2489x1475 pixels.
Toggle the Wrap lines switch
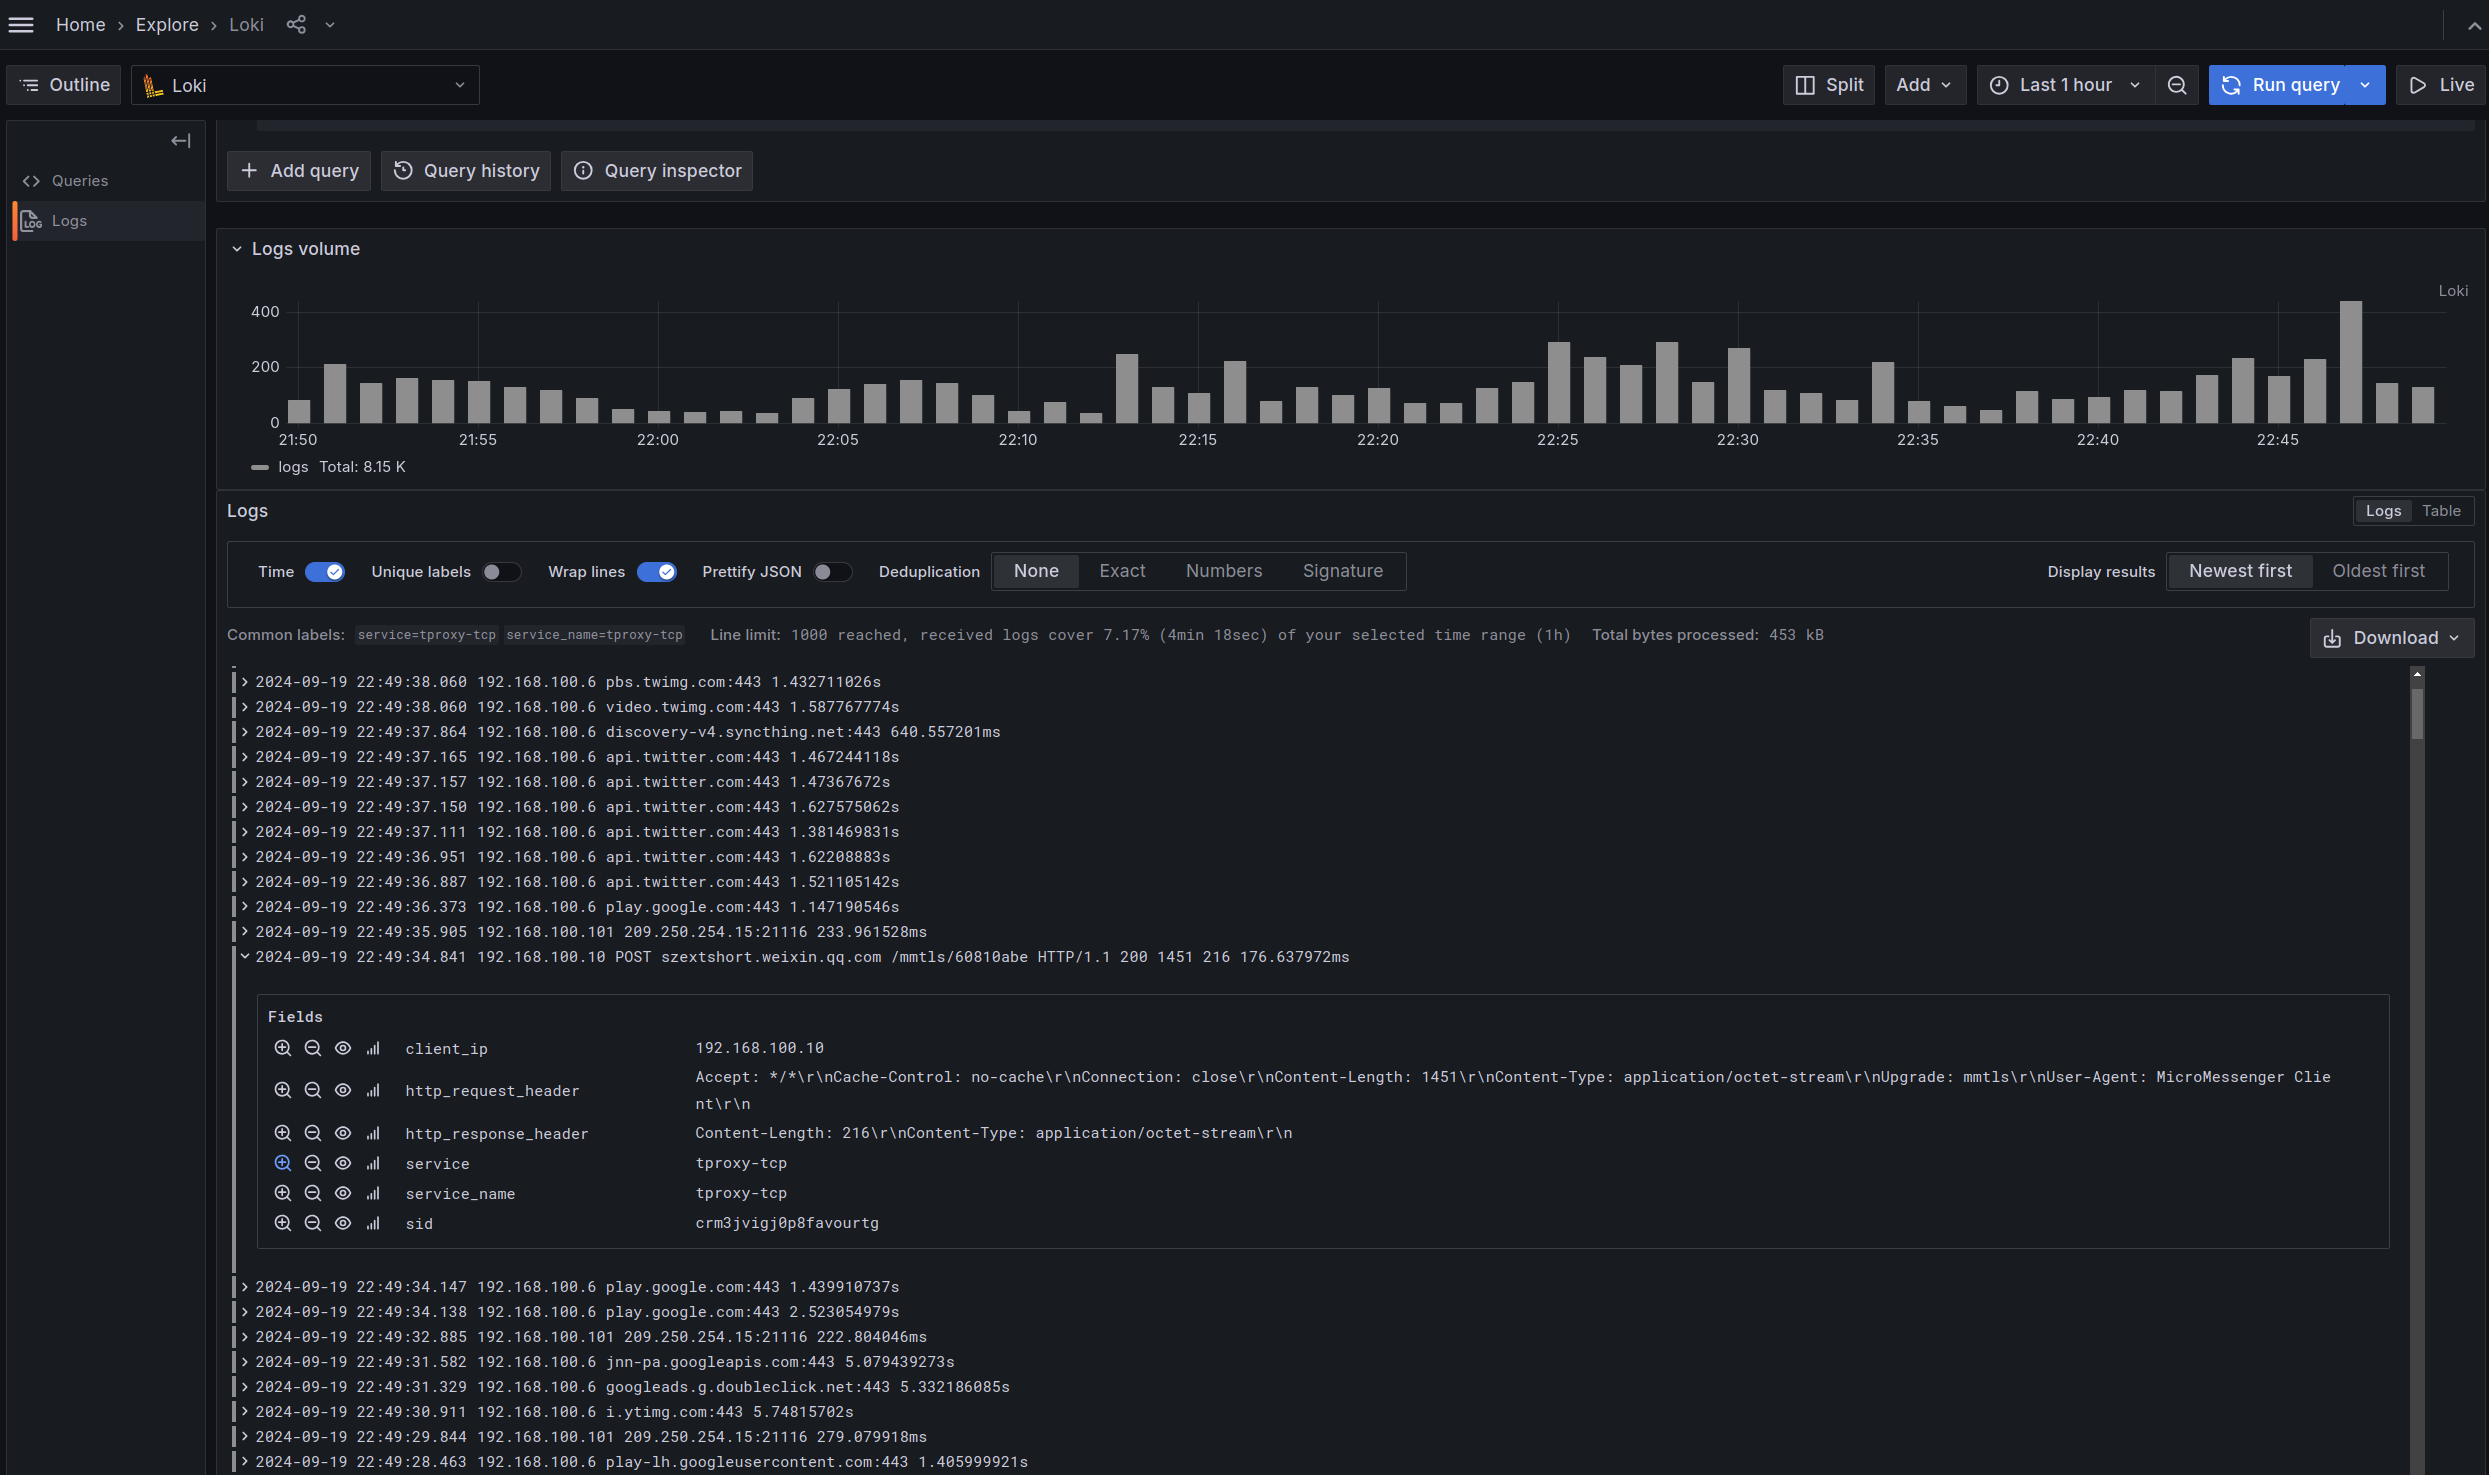click(x=656, y=572)
